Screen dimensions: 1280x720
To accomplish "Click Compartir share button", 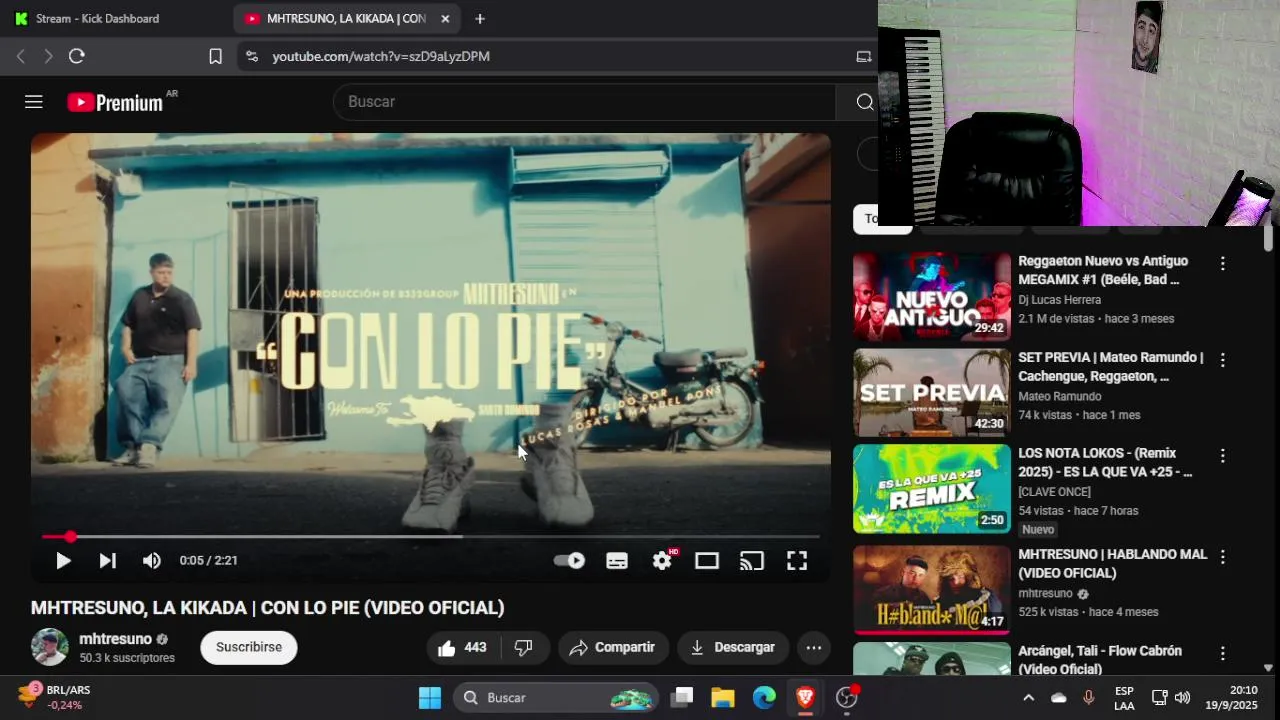I will (612, 648).
